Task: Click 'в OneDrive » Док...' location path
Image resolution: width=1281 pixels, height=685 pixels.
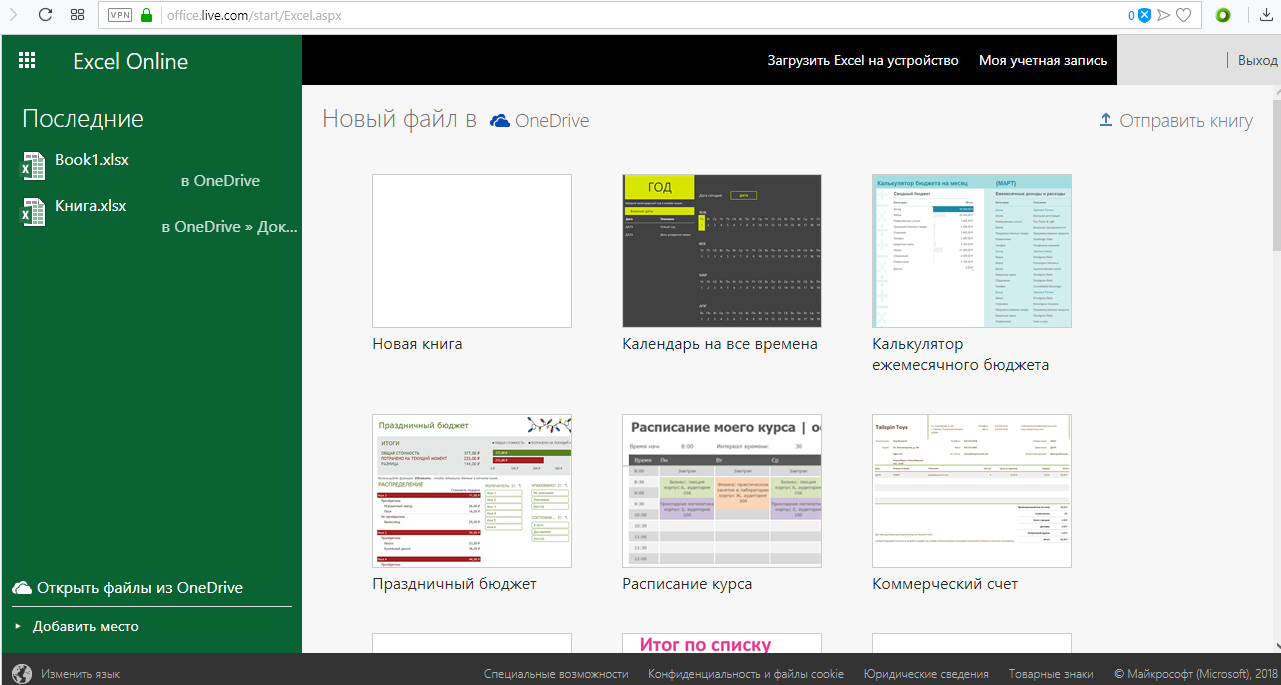Action: click(230, 227)
